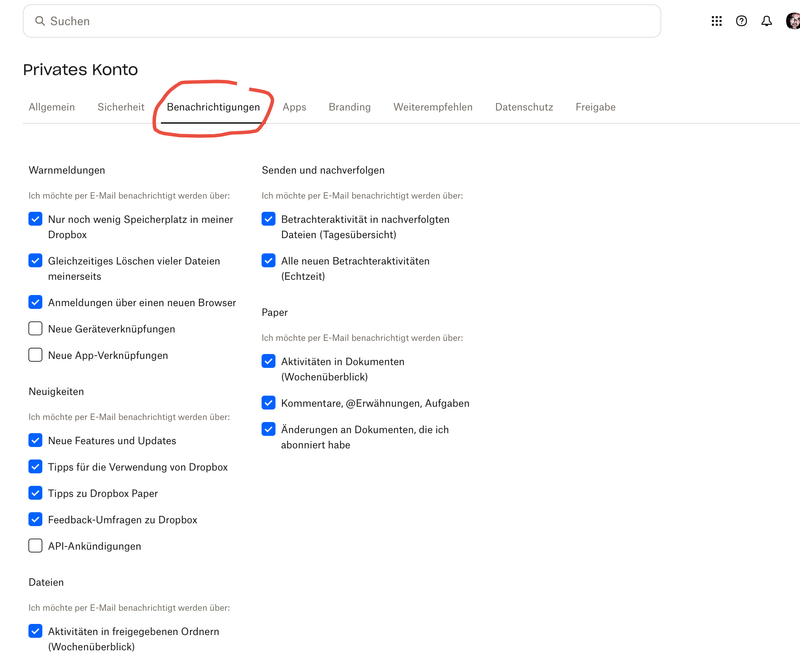Select the Benachrichtigungen tab
800x656 pixels.
[x=213, y=107]
